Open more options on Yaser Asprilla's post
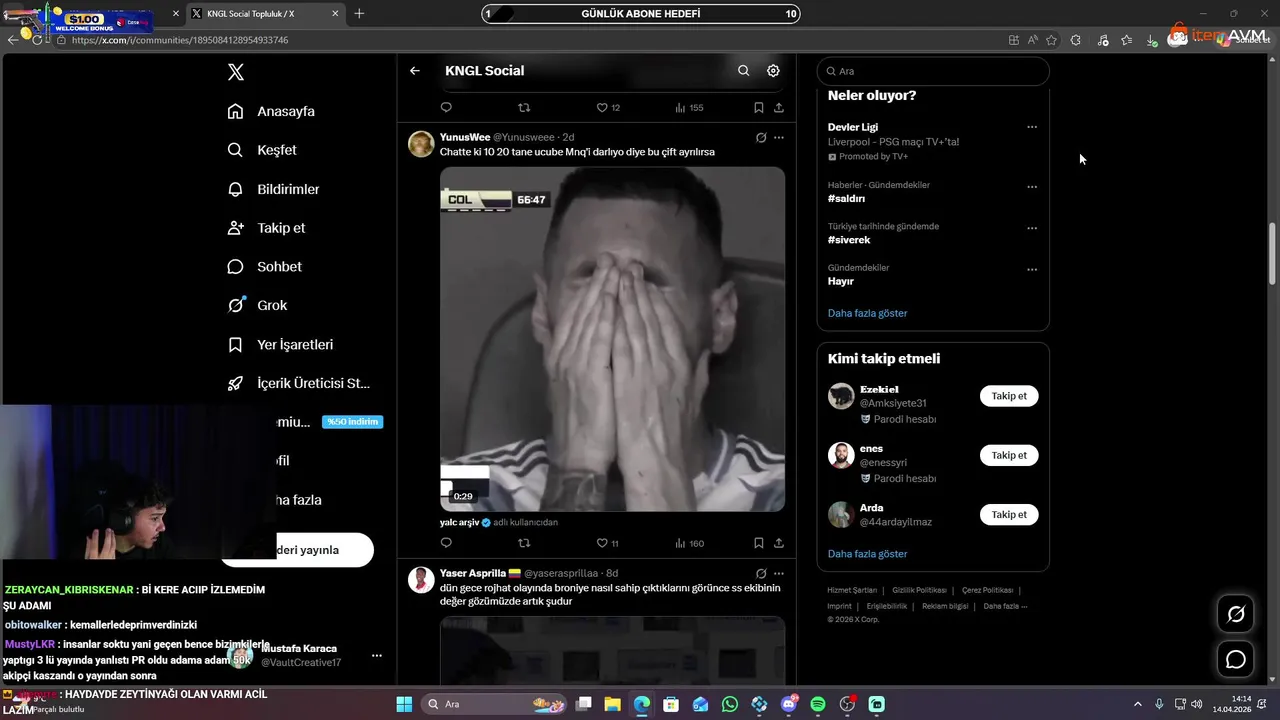This screenshot has height=720, width=1280. (x=779, y=573)
